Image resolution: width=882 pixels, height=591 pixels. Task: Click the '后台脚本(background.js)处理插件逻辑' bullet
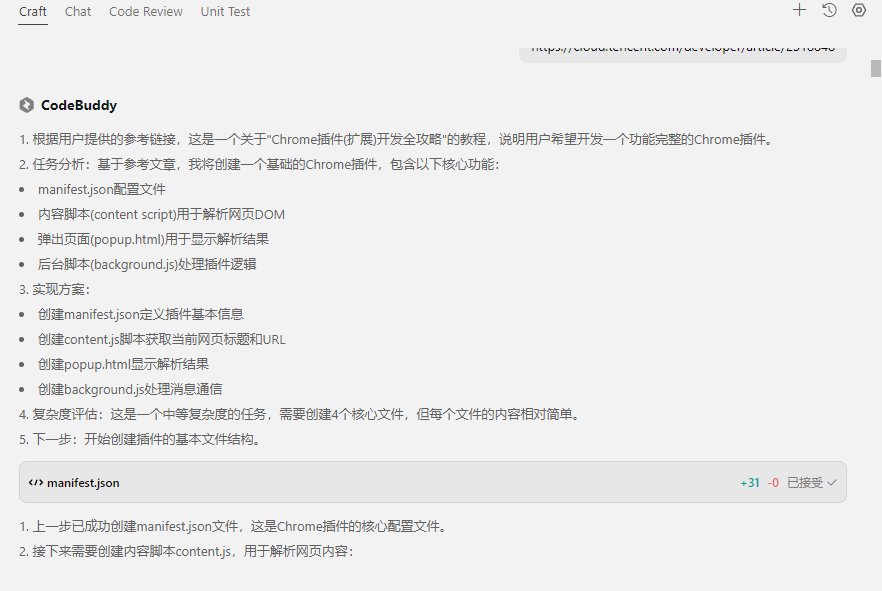click(147, 264)
